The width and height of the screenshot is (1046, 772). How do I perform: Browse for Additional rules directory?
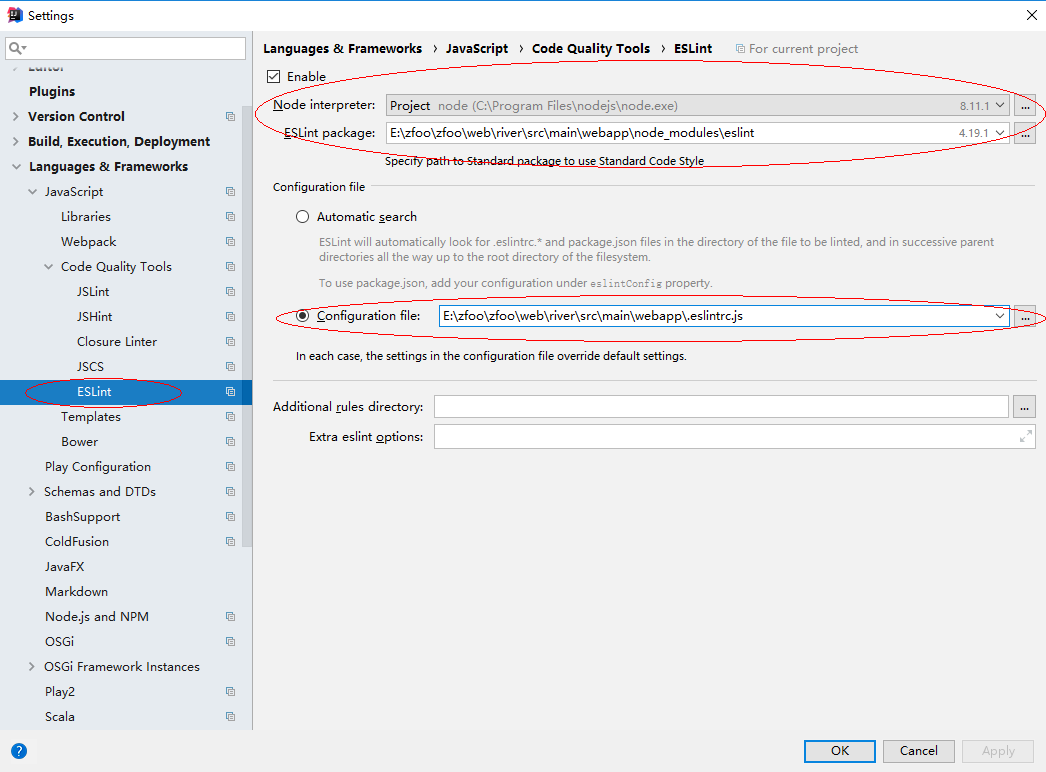(1025, 406)
